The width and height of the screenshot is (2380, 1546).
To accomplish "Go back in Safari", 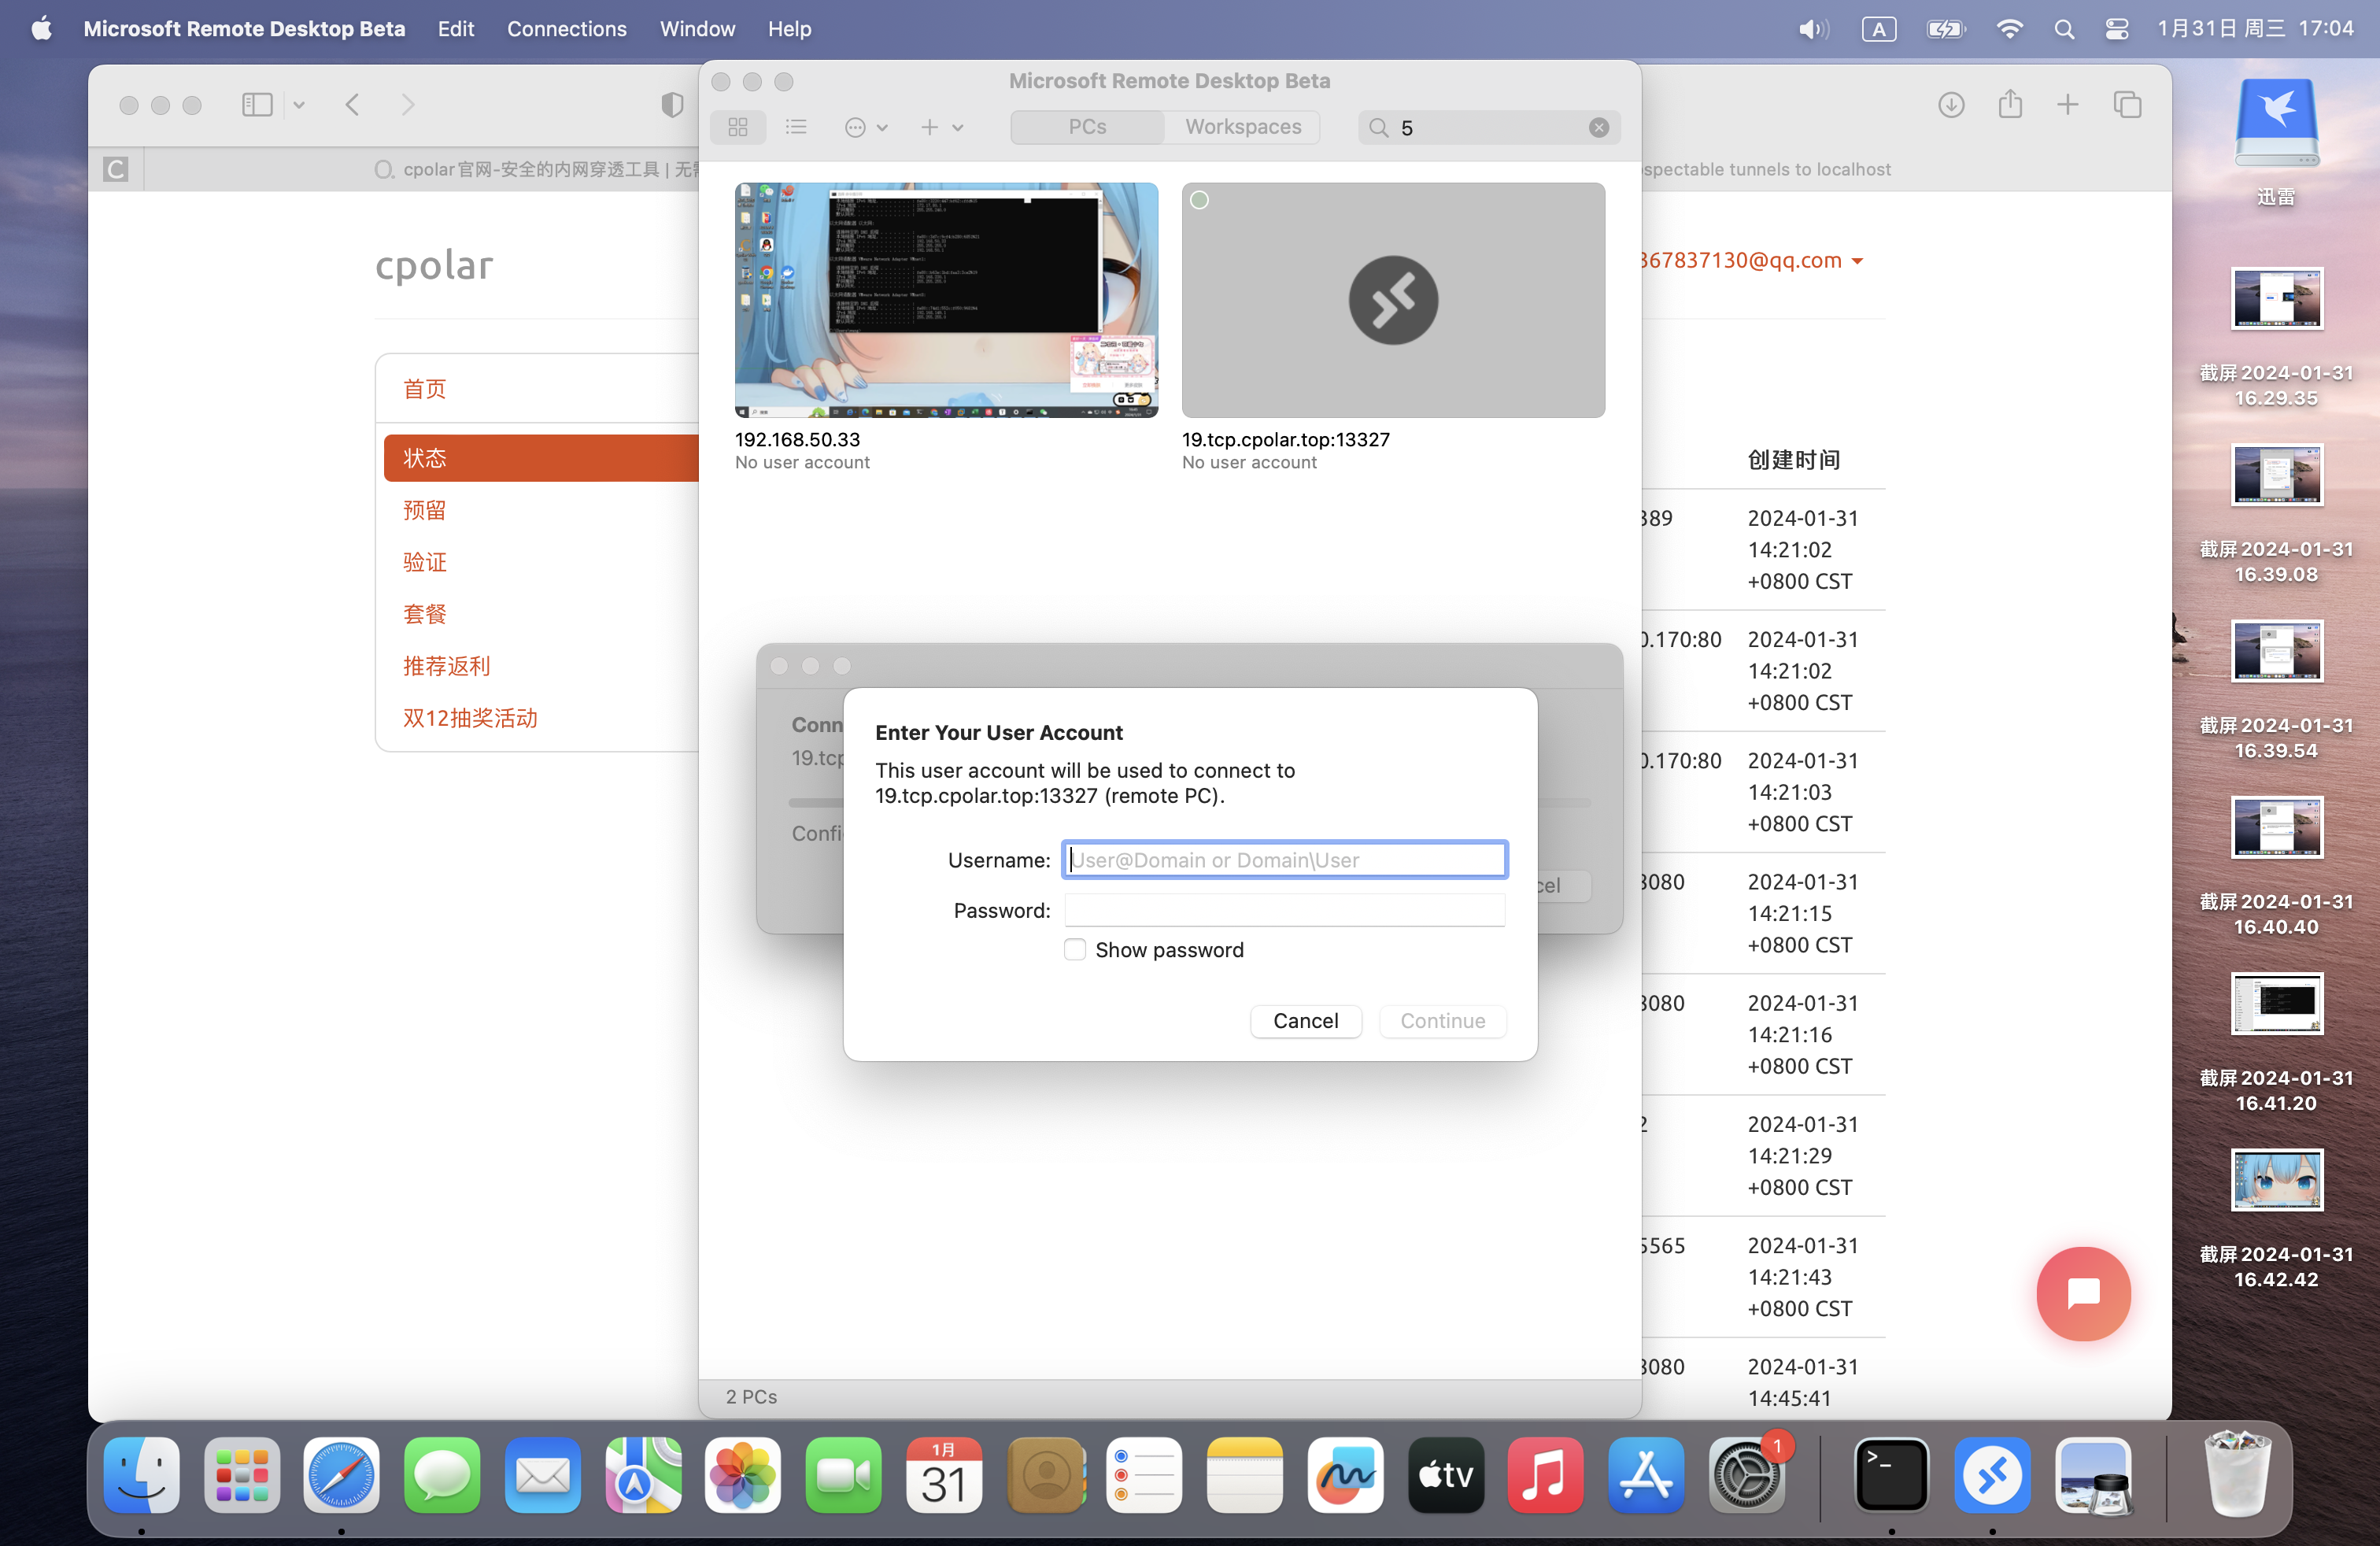I will click(352, 105).
